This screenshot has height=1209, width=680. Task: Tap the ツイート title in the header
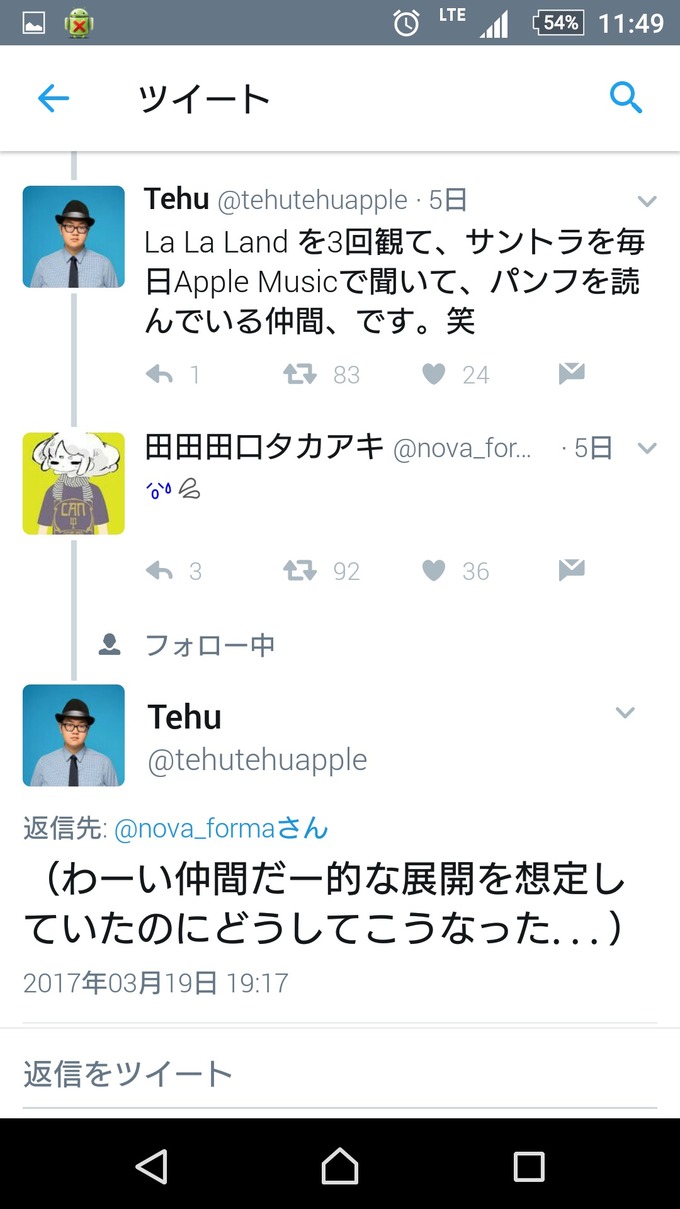(x=203, y=97)
